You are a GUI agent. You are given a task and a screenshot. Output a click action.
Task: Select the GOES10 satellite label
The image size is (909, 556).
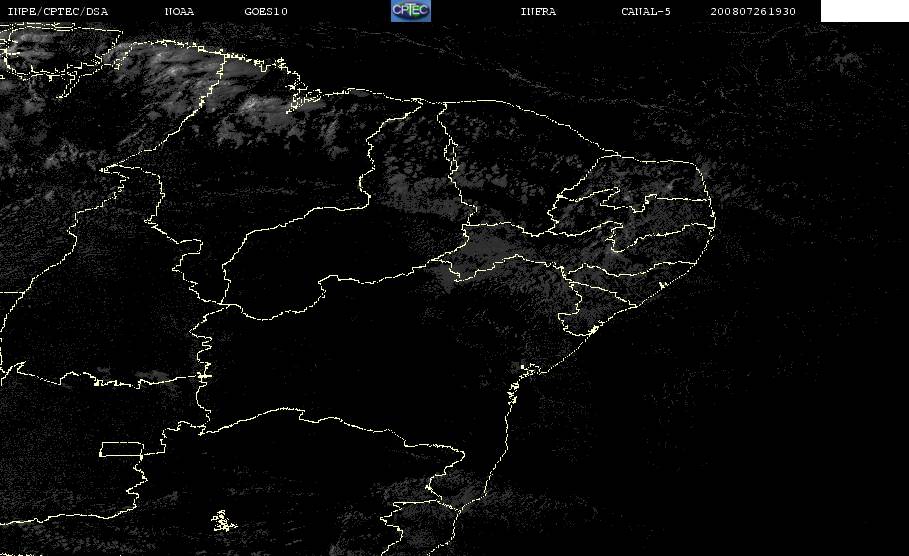click(266, 12)
